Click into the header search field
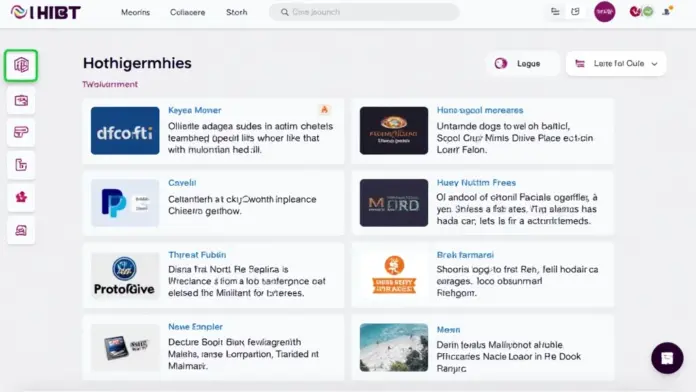The image size is (696, 392). [x=364, y=12]
